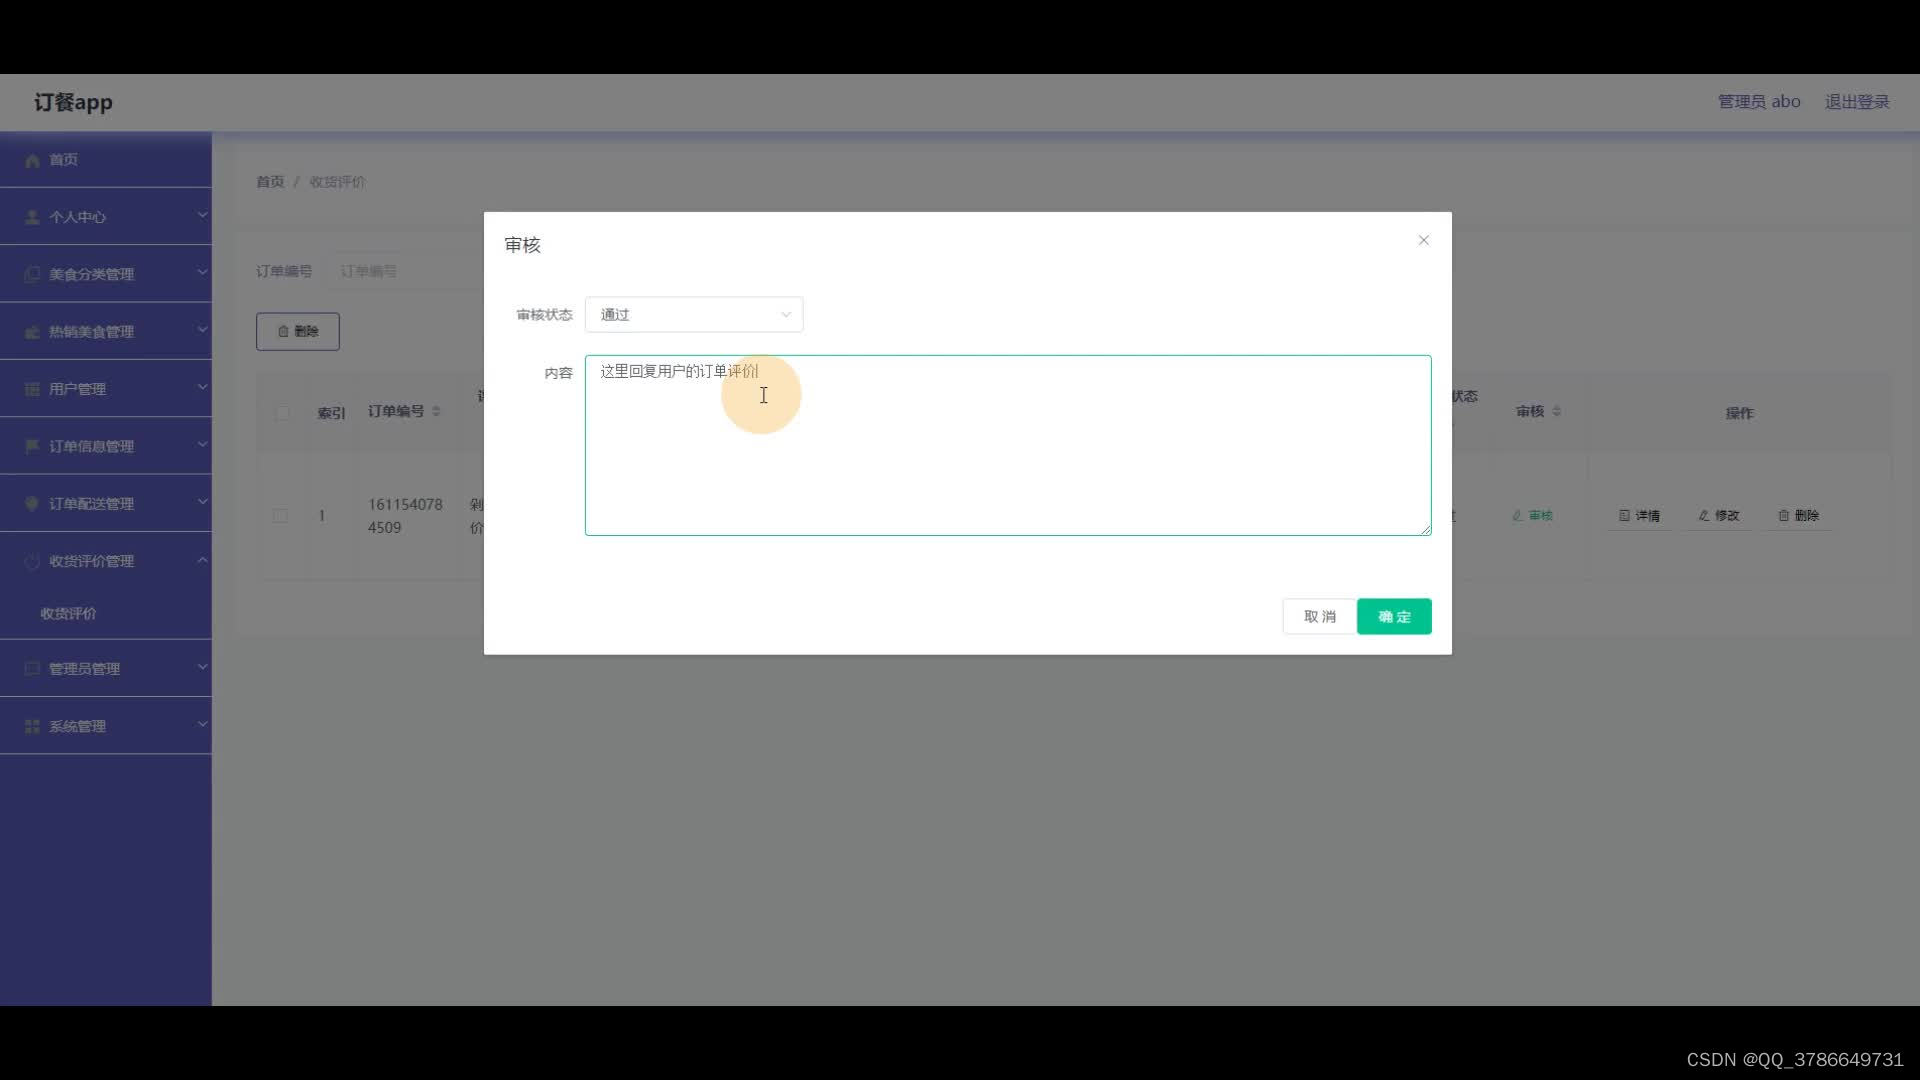Open the 热销美食管理 menu

(x=106, y=331)
